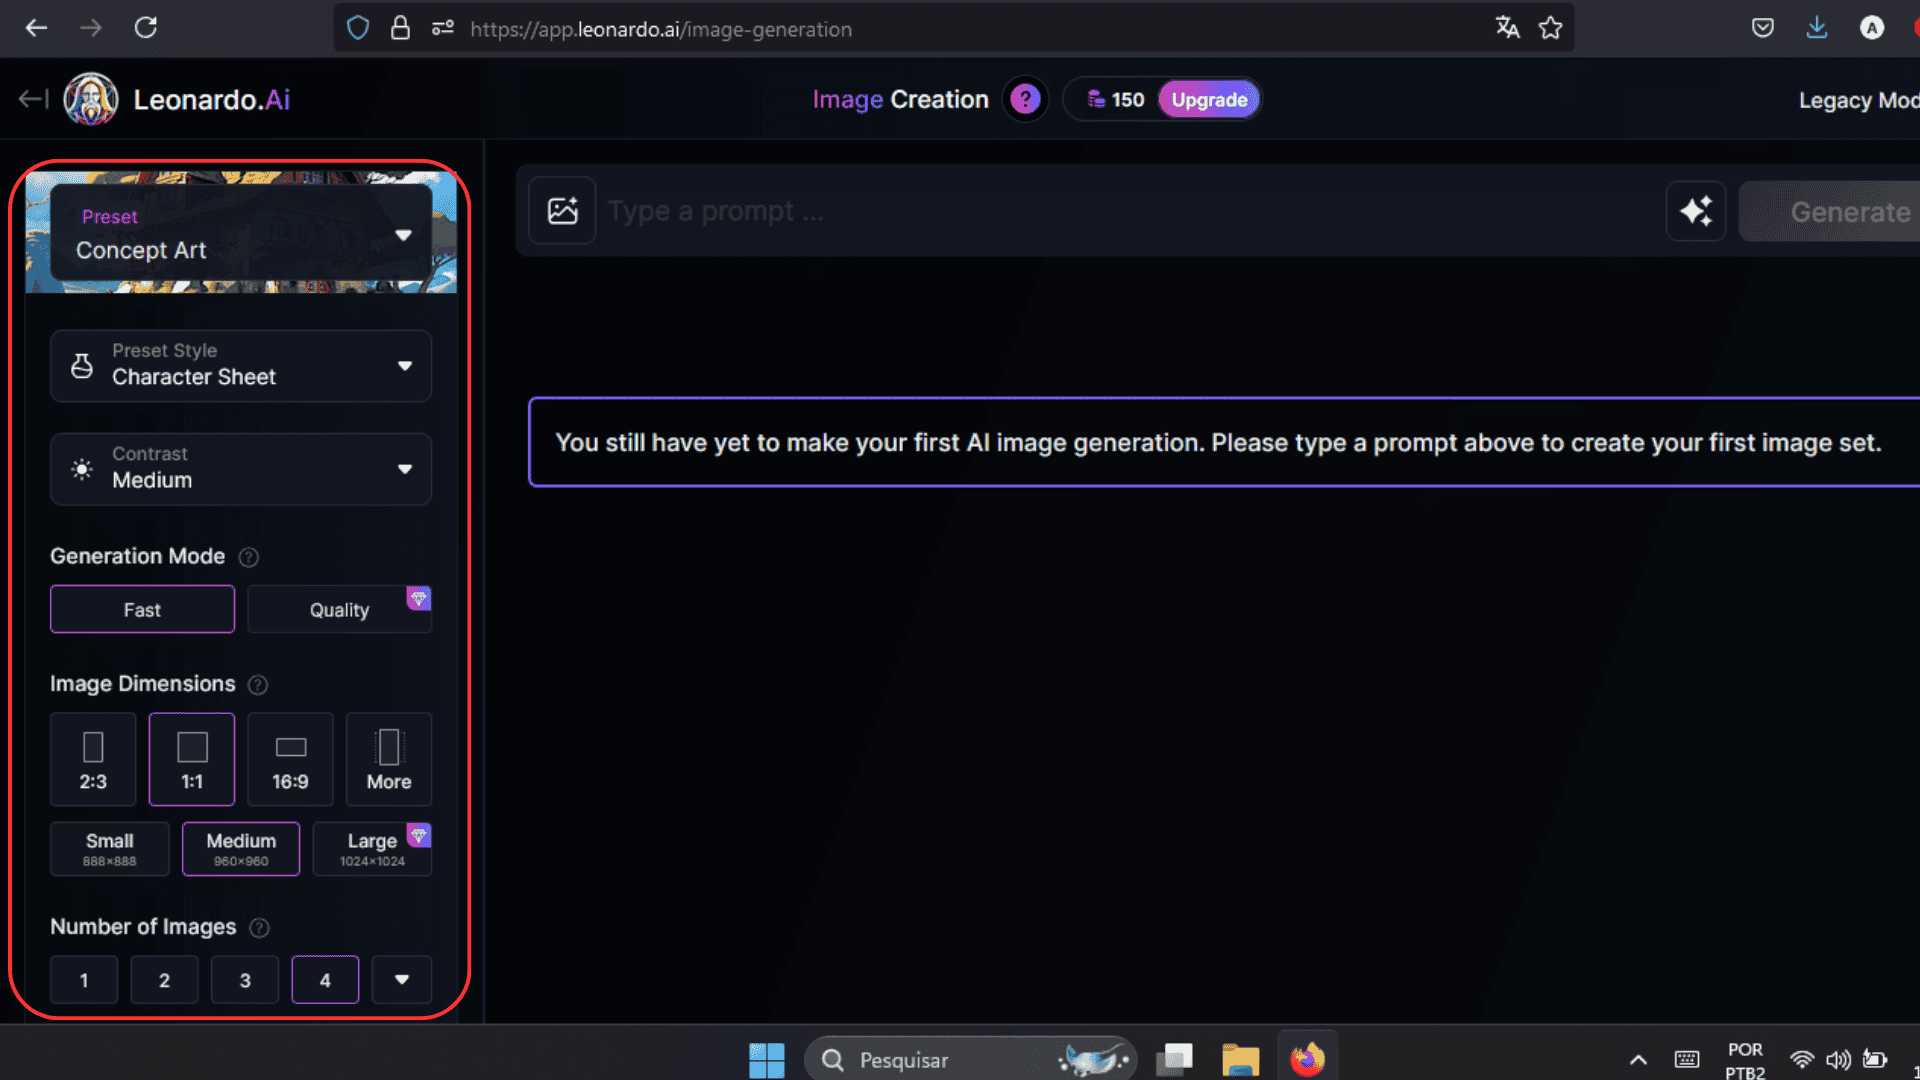Set number of images to 4
This screenshot has height=1080, width=1920.
coord(325,980)
